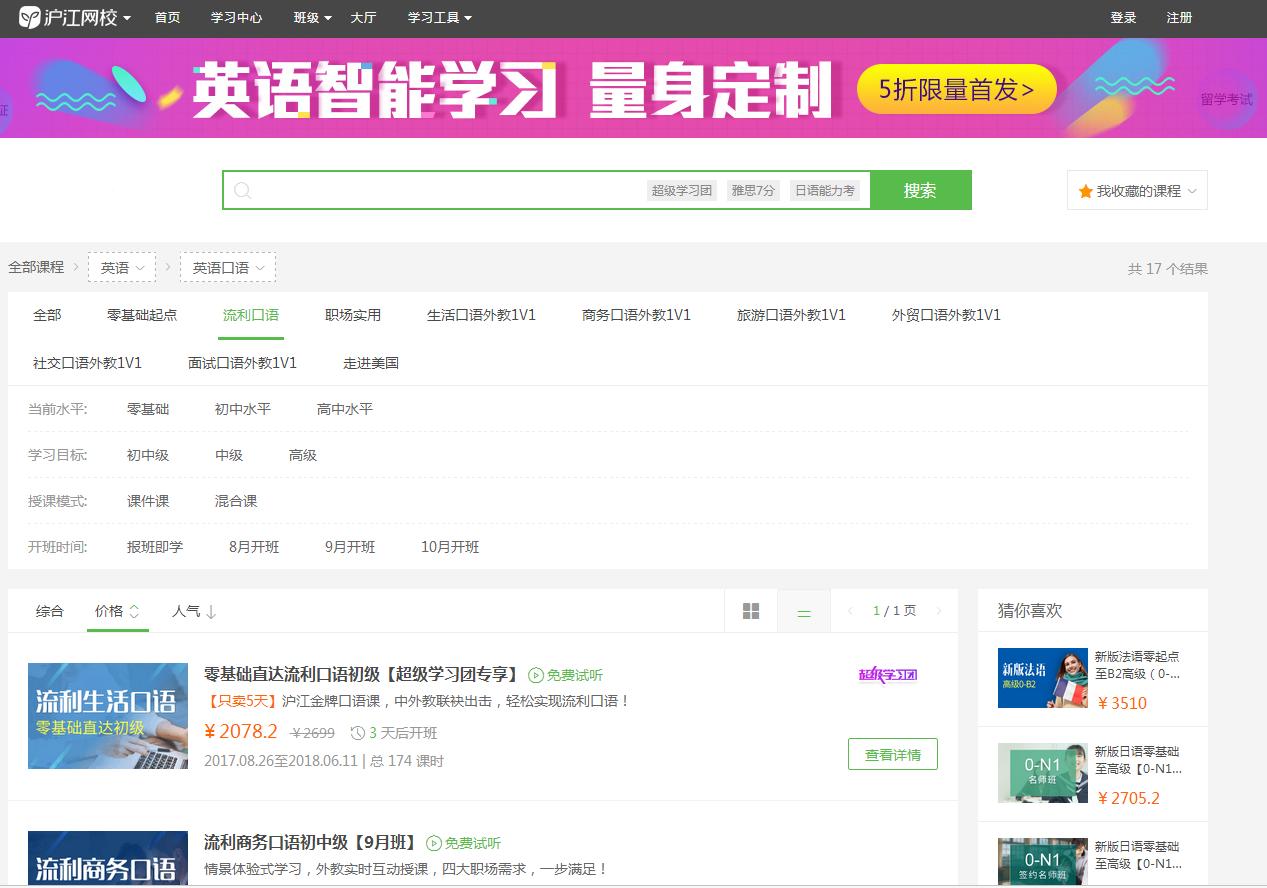This screenshot has width=1267, height=888.
Task: Toggle the 零基础 level filter
Action: click(148, 408)
